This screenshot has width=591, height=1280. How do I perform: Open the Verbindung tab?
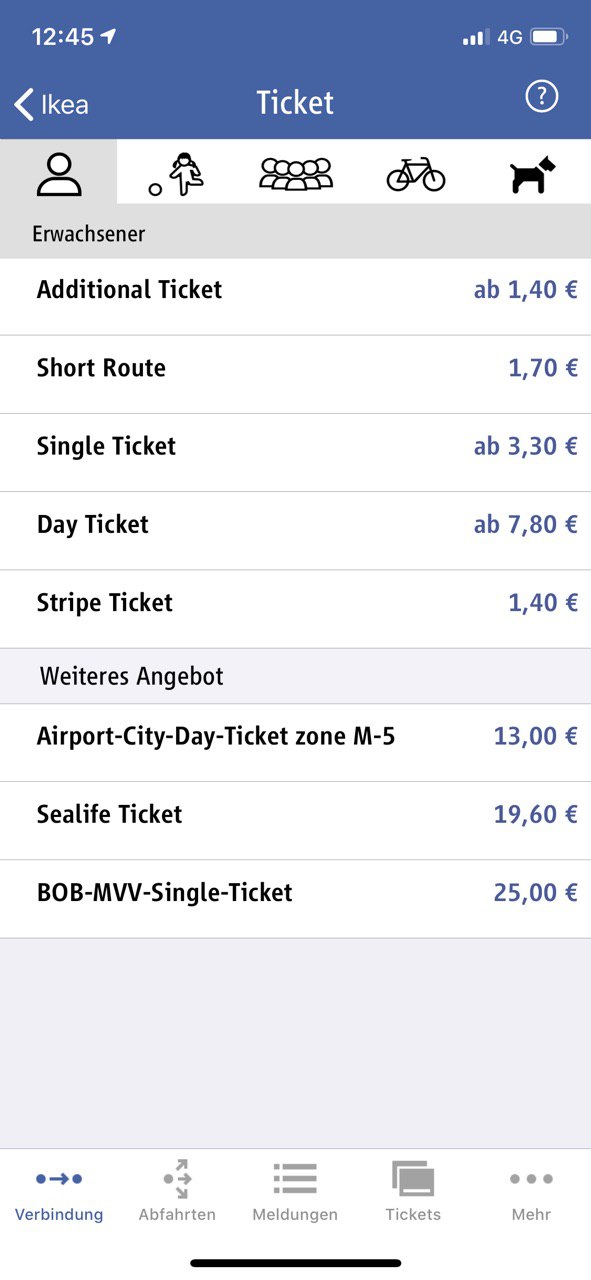(59, 1195)
